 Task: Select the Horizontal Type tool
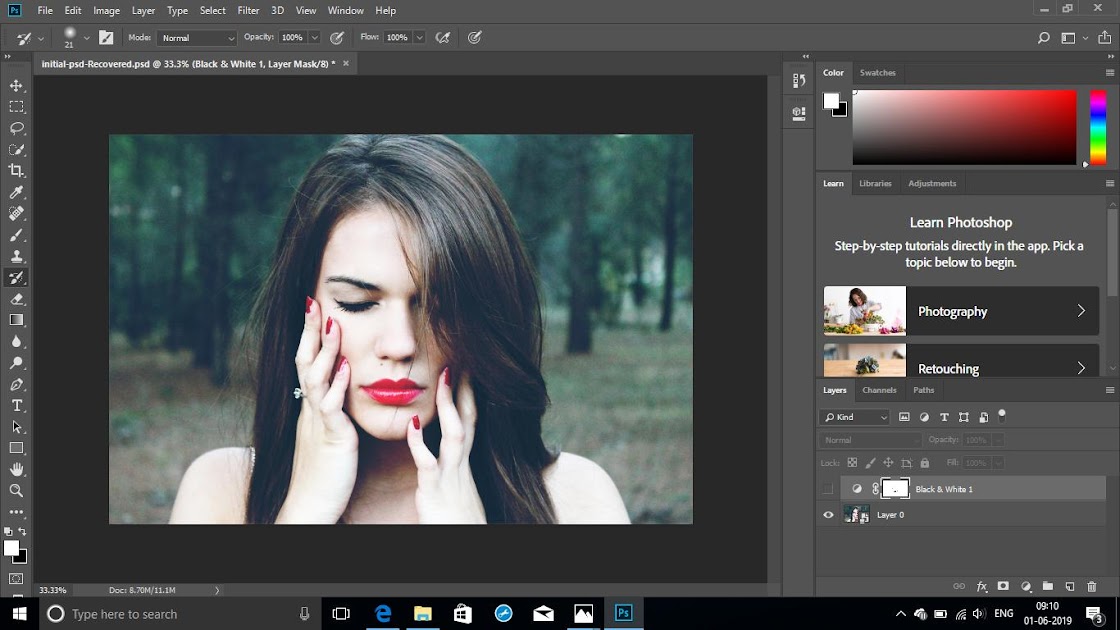tap(16, 405)
